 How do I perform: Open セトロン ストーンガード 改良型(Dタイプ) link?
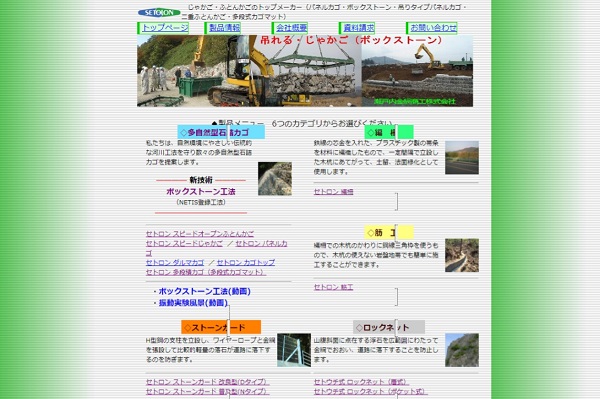coord(207,382)
